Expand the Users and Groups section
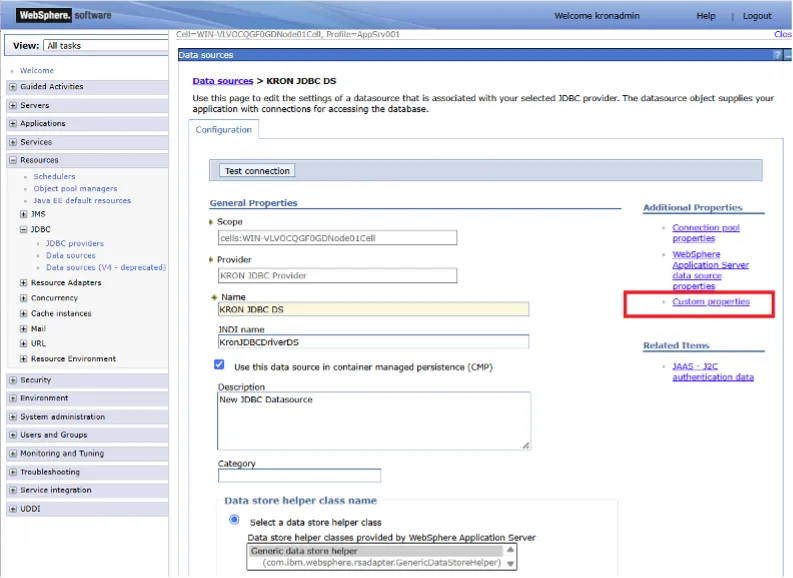Viewport: 793px width, 578px height. coord(13,435)
